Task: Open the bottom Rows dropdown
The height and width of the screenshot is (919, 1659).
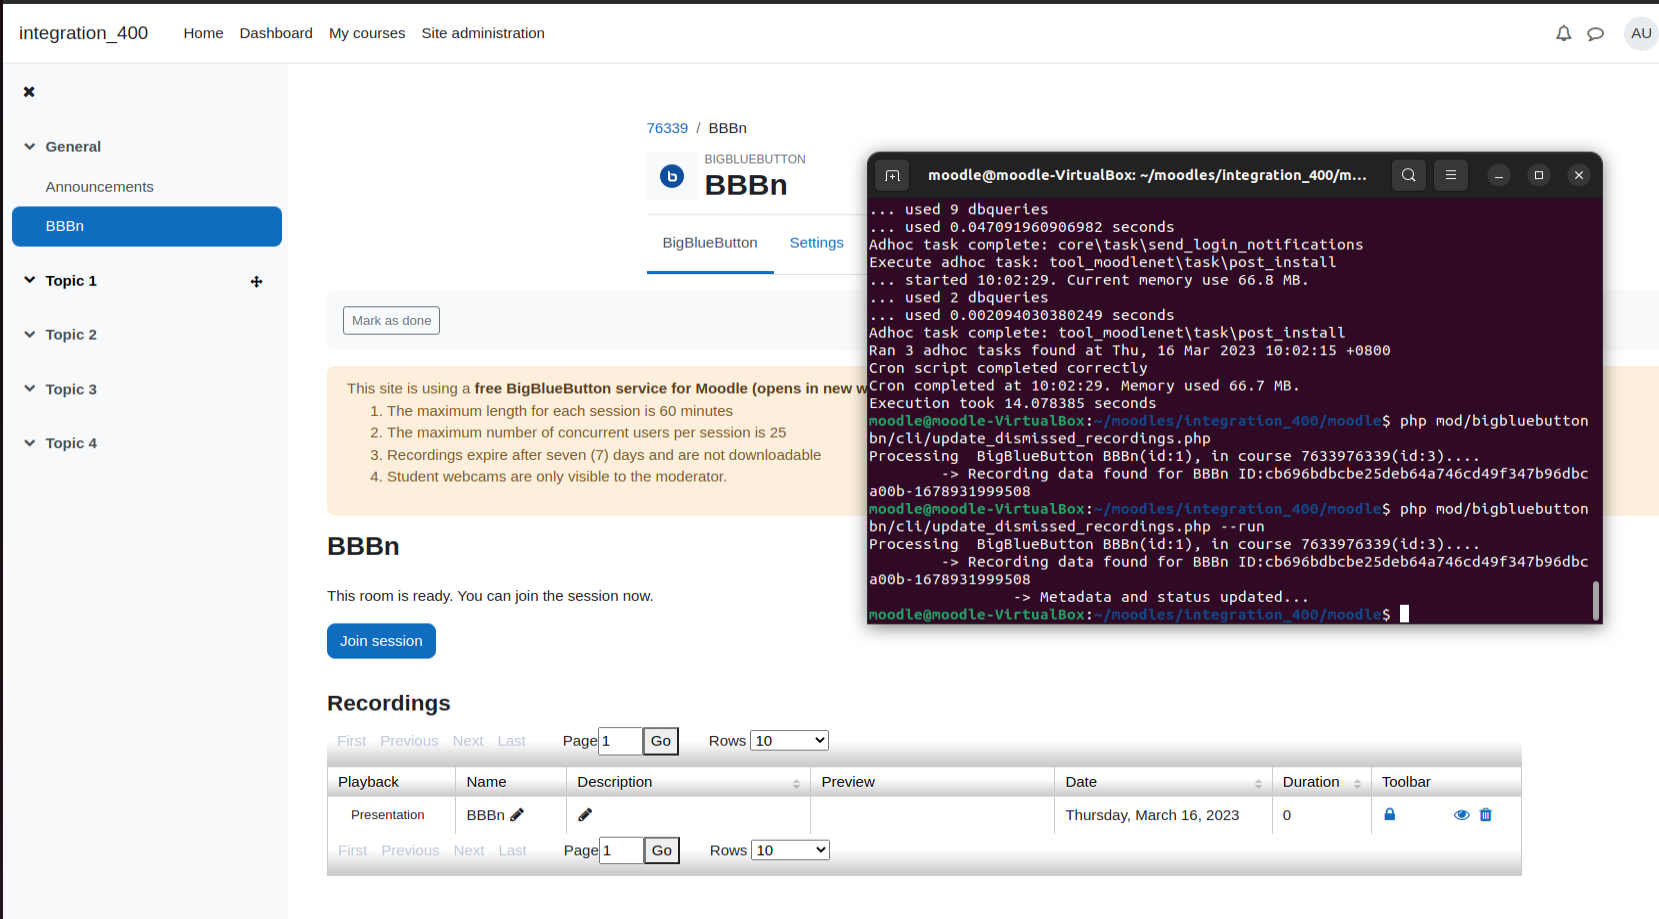Action: tap(790, 850)
